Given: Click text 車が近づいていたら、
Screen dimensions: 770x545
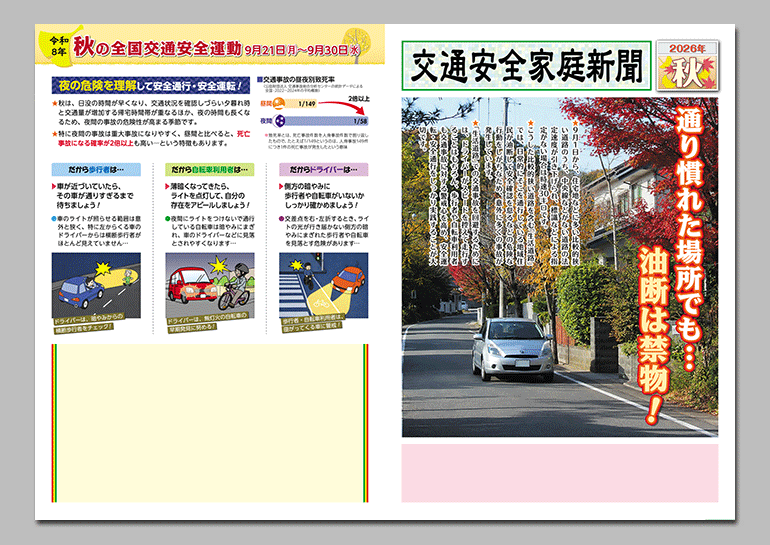Looking at the screenshot, I should click(x=89, y=187).
